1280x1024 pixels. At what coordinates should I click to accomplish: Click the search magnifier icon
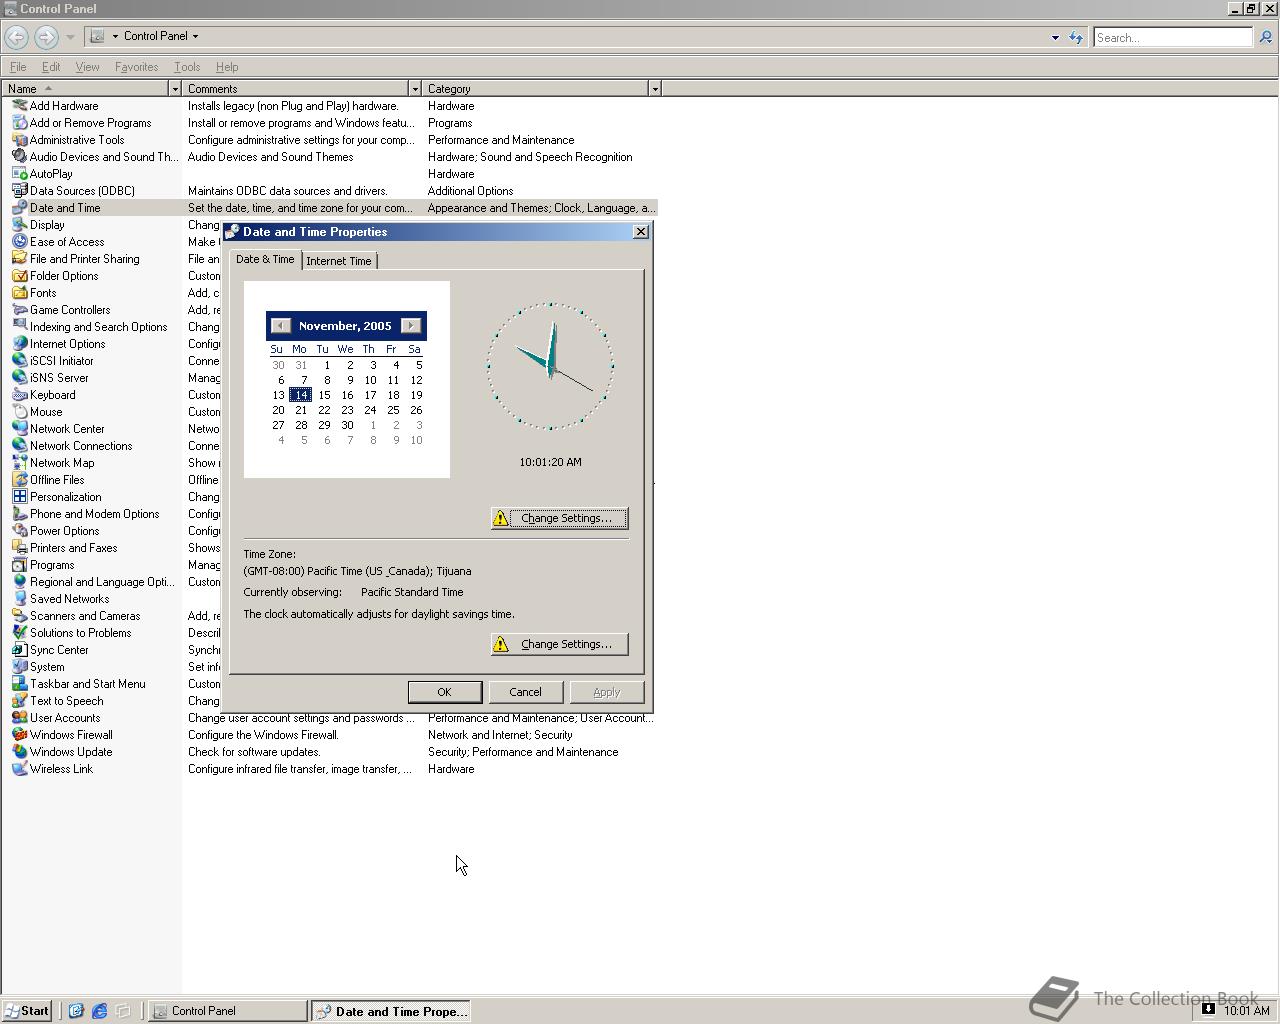tap(1265, 37)
